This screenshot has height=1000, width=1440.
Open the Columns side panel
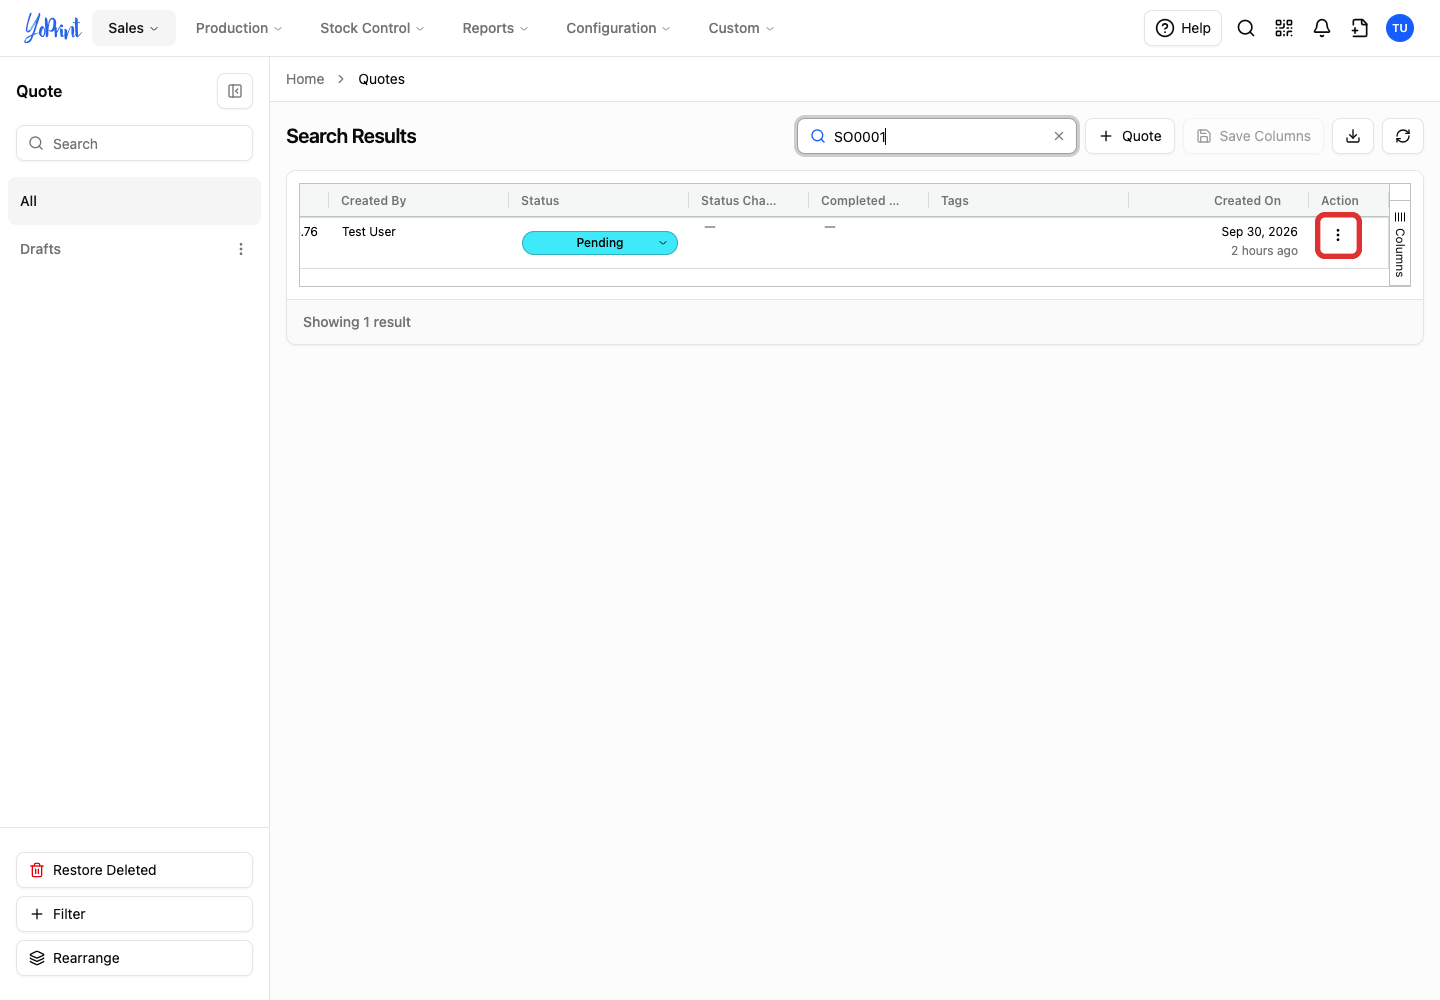[x=1400, y=244]
